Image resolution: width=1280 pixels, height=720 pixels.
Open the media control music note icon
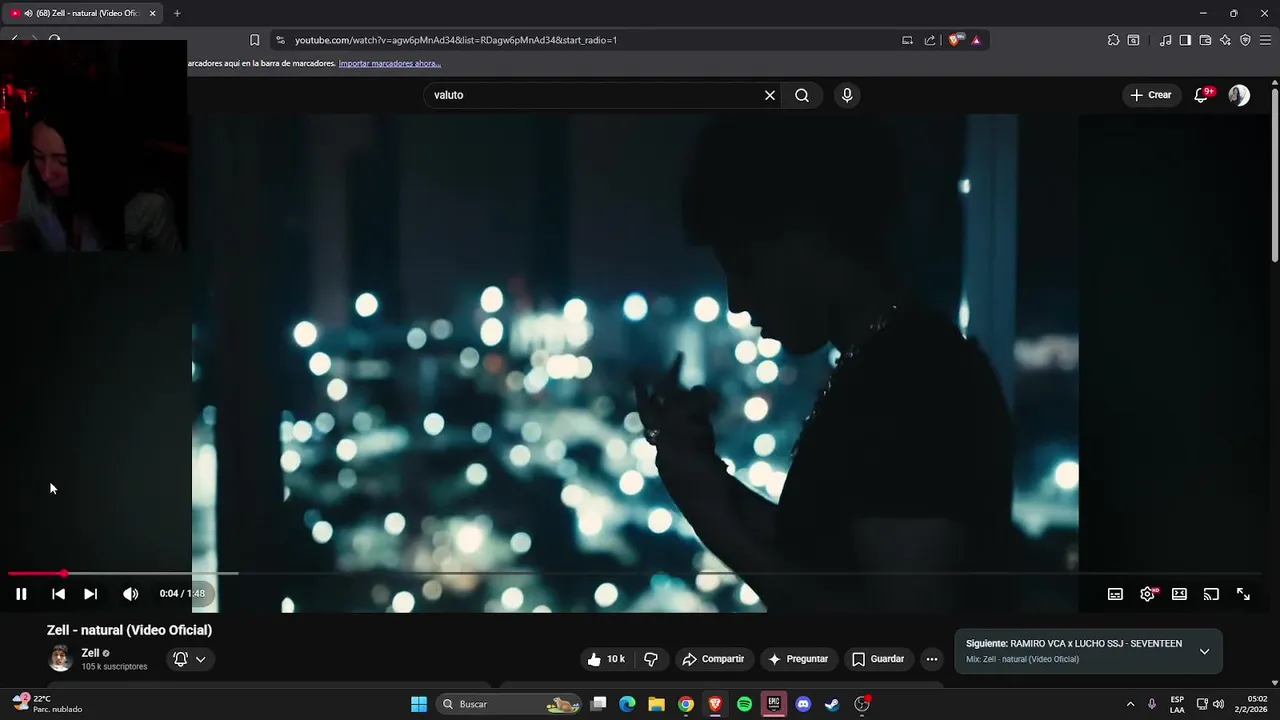1165,40
